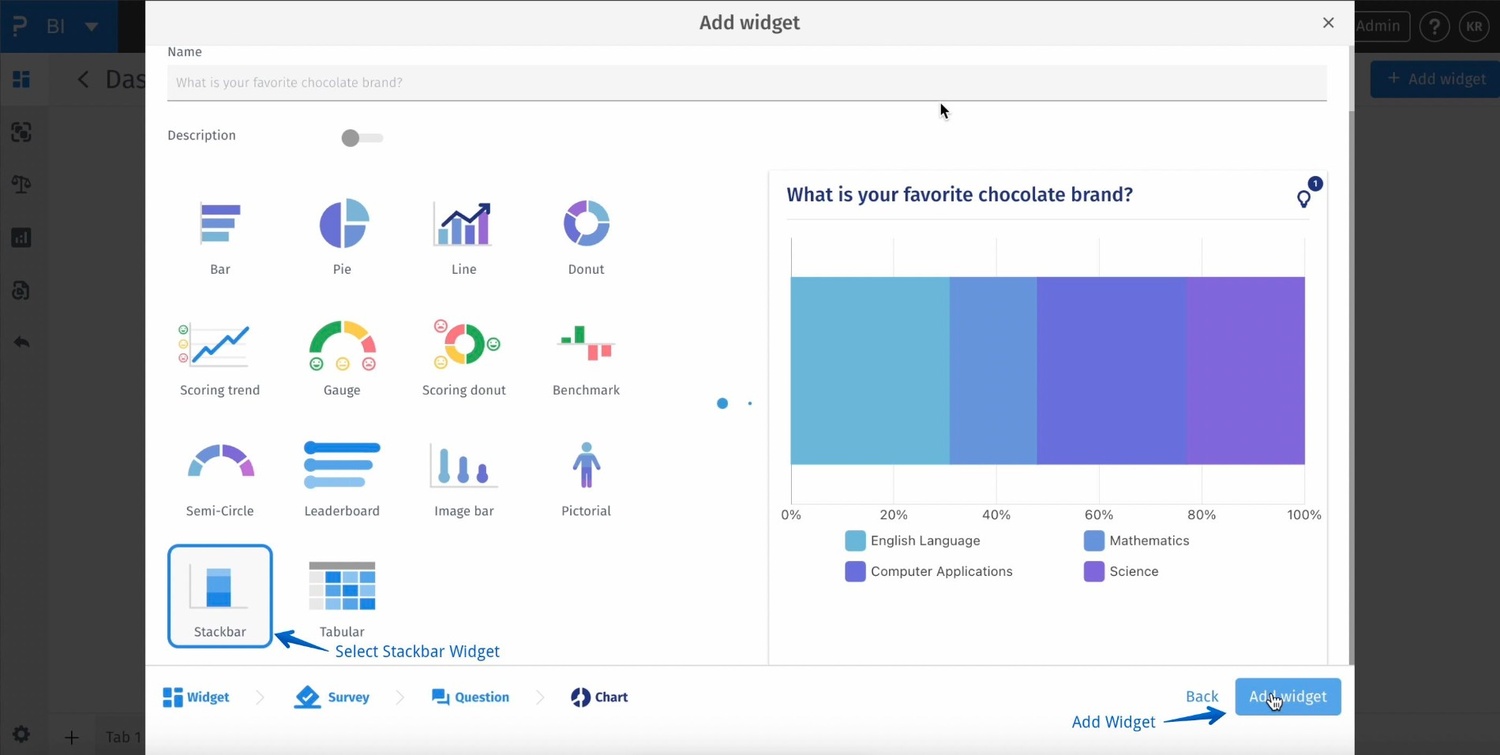The image size is (1500, 755).
Task: Click the English Language legend color swatch
Action: pos(855,541)
